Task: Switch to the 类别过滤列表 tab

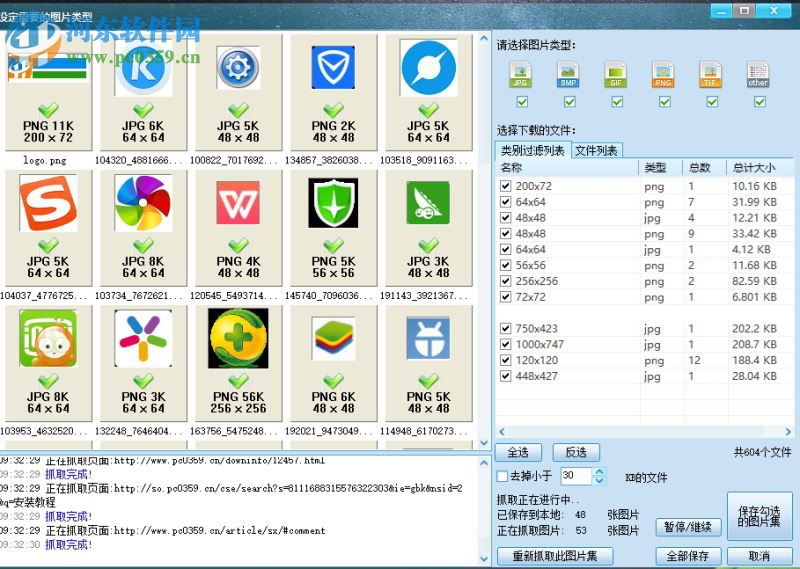Action: click(x=533, y=151)
